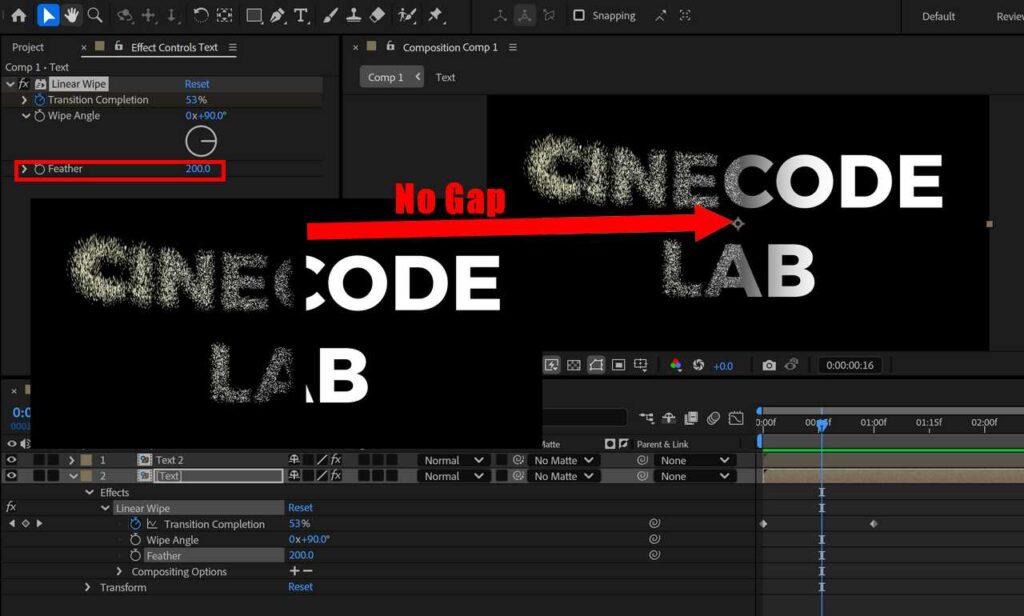Screen dimensions: 1024x616
Task: Toggle Wipe Angle stopwatch in the timeline
Action: (x=135, y=540)
